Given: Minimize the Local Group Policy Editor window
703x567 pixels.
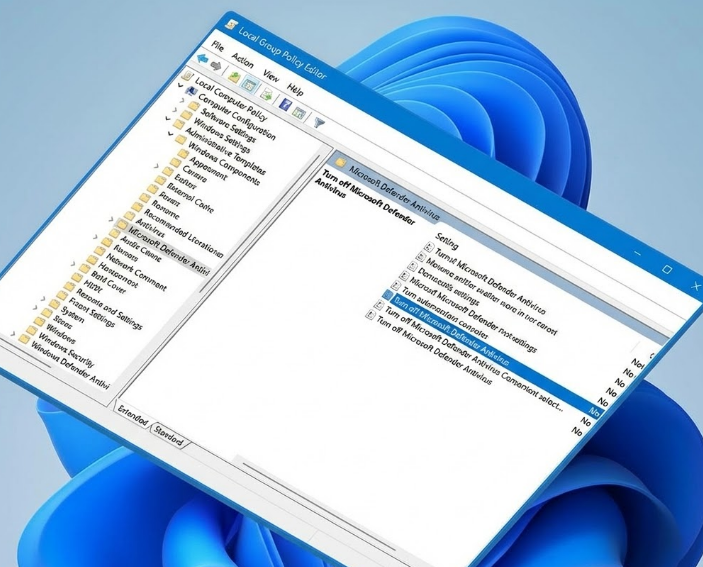Looking at the screenshot, I should click(x=638, y=254).
